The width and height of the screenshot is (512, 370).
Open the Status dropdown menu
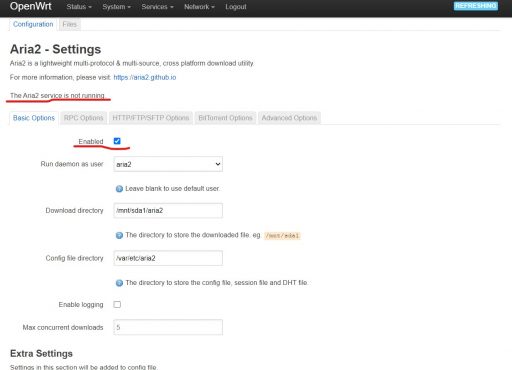pyautogui.click(x=79, y=7)
